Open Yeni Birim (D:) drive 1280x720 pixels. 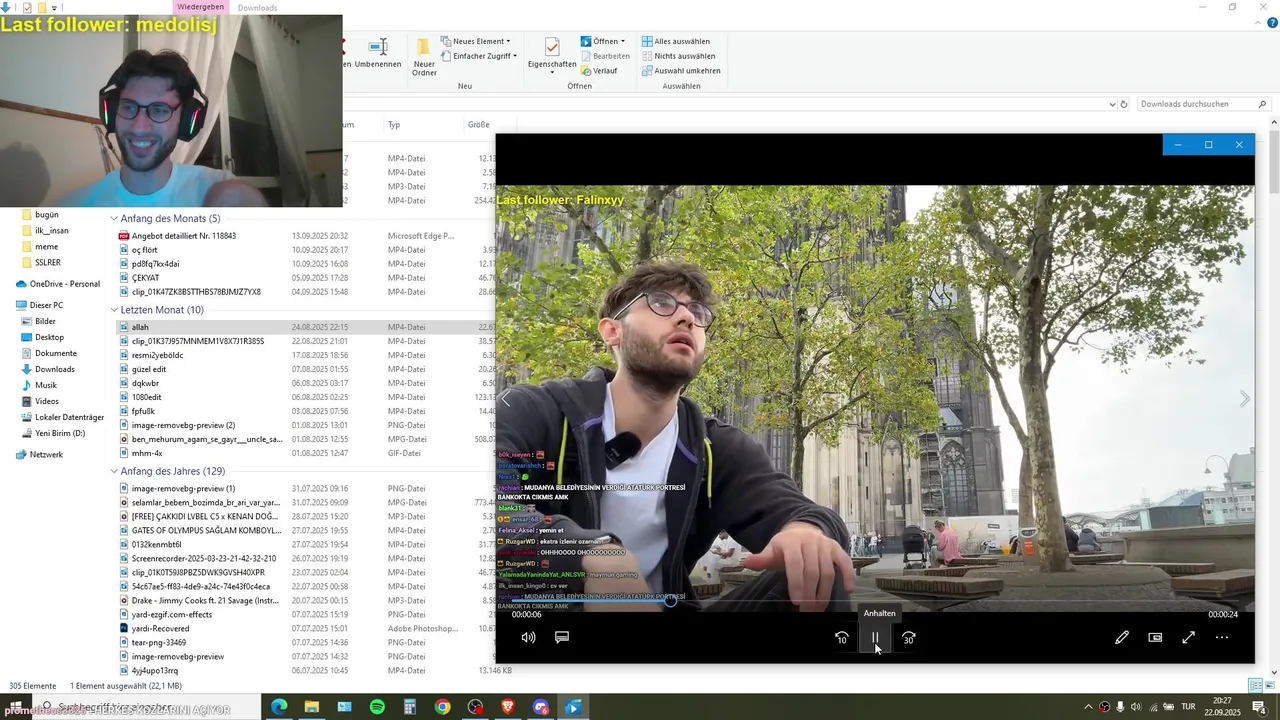pos(60,433)
